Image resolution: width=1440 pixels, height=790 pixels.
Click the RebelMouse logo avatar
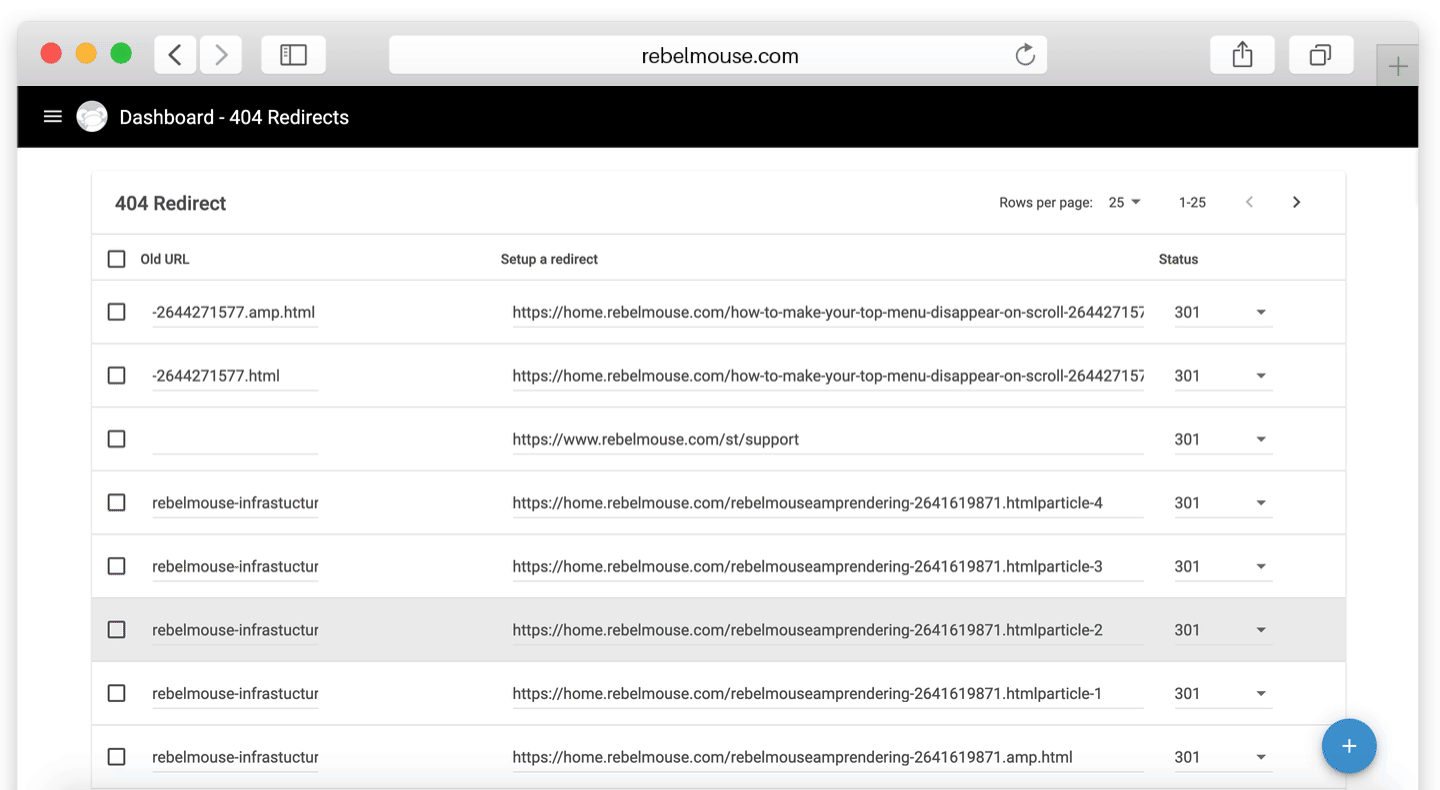(x=92, y=117)
